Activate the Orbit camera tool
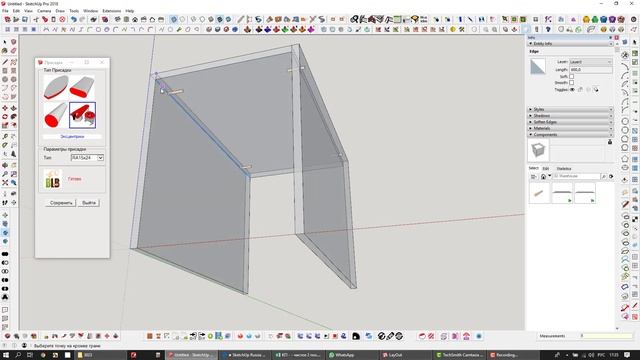Screen dimensions: 640x360 (5, 165)
